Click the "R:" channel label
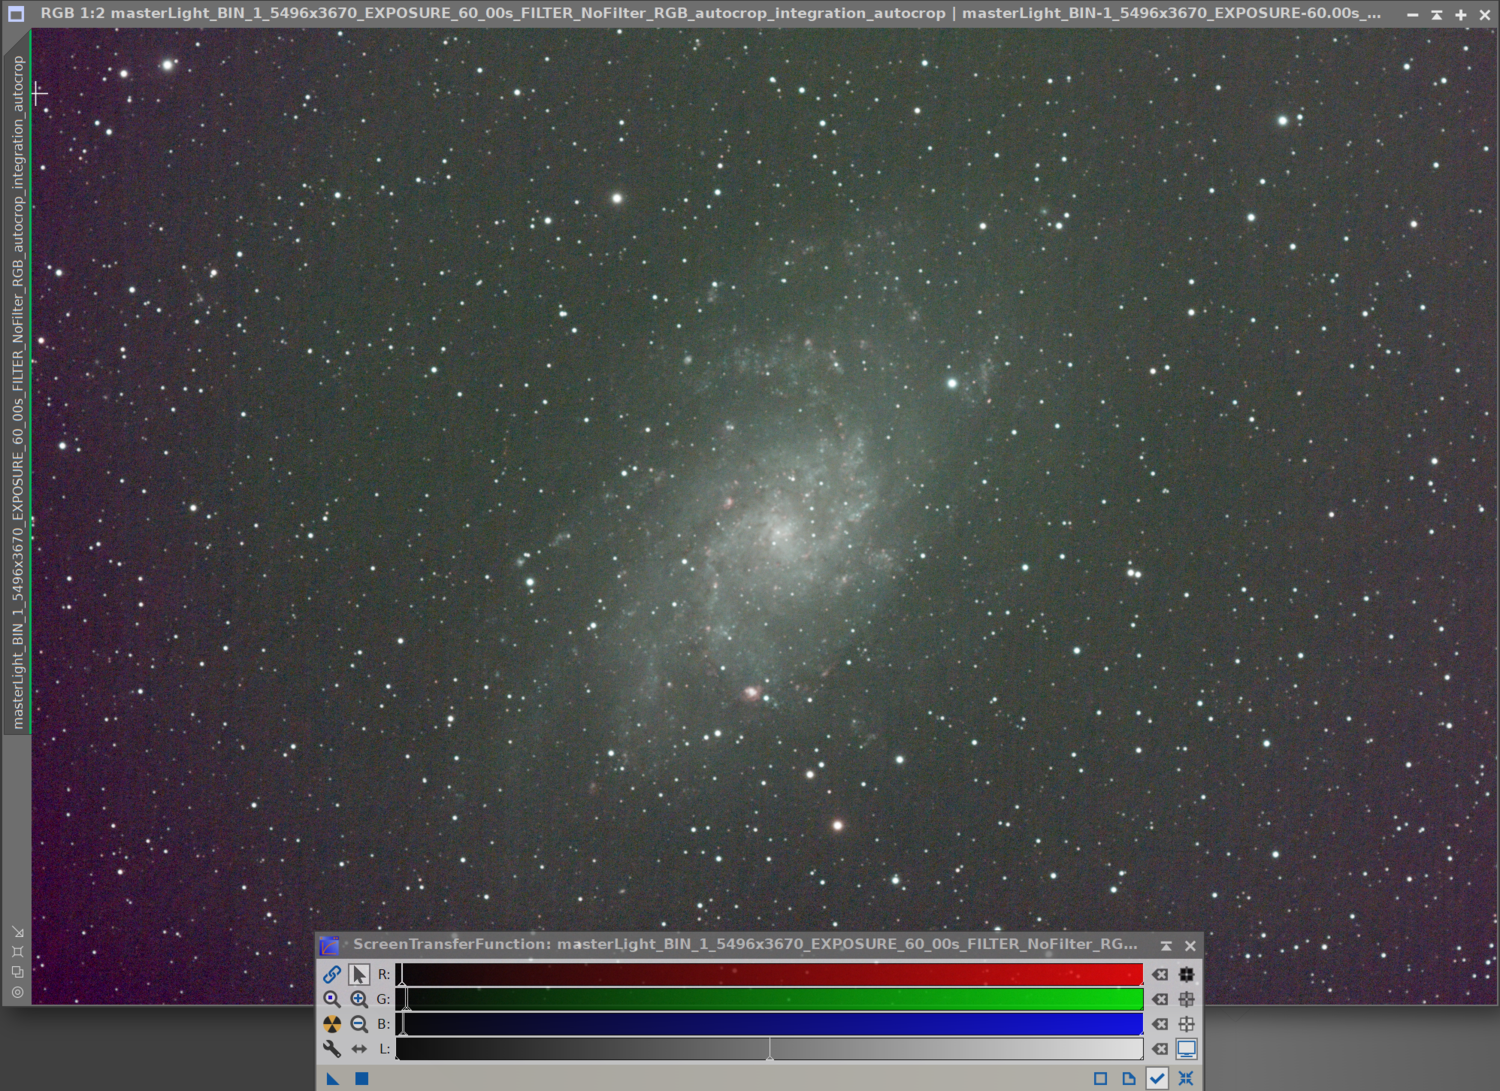Screen dimensions: 1500x1091 point(384,974)
